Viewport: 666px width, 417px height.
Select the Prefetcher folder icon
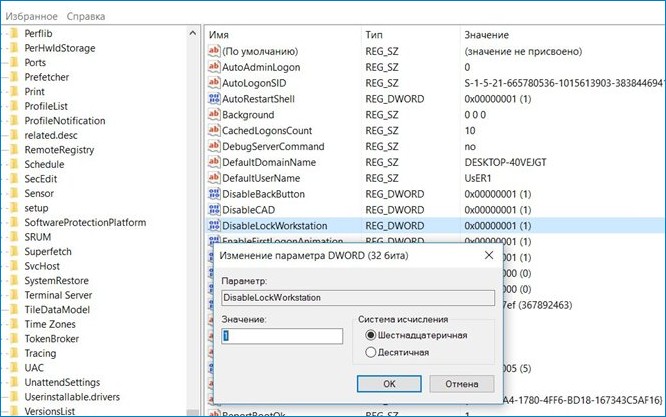12,76
